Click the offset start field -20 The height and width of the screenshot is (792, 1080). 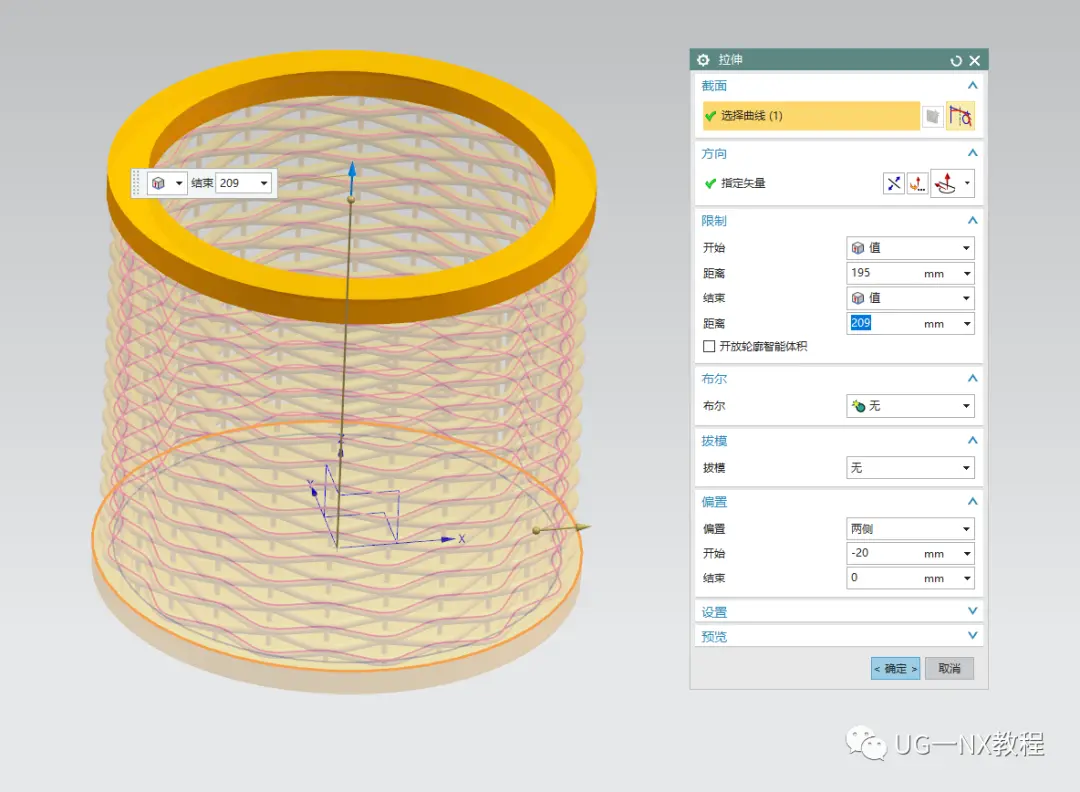point(885,553)
